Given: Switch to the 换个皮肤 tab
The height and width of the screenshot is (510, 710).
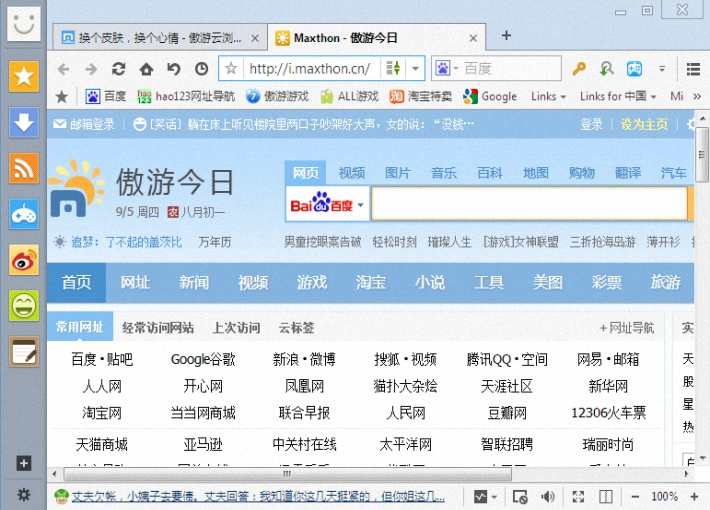Looking at the screenshot, I should click(x=159, y=38).
